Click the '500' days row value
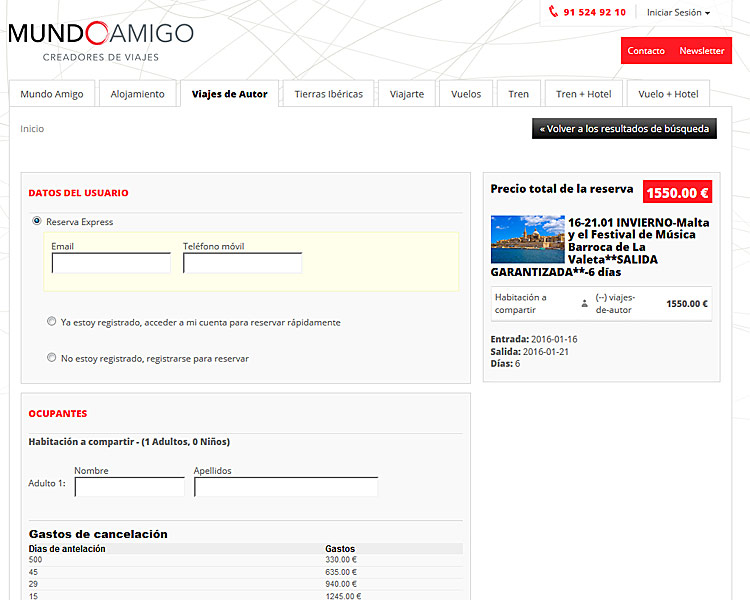 point(35,559)
